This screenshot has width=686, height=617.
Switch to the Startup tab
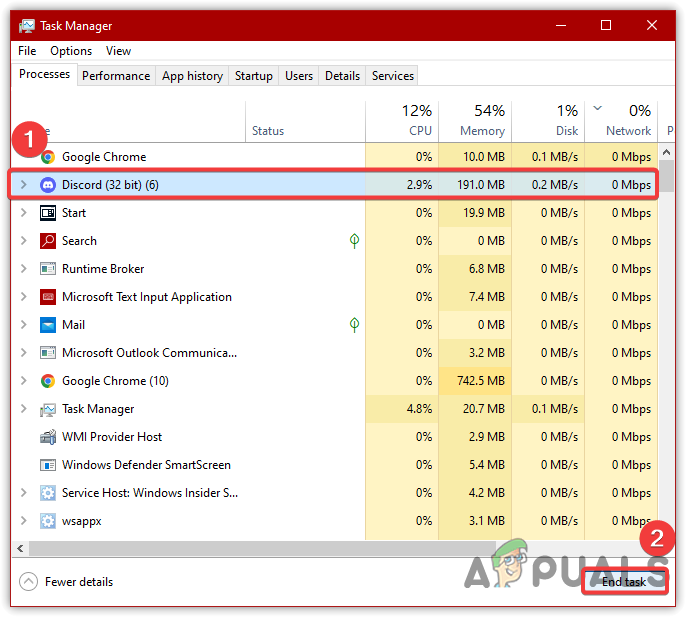click(x=254, y=76)
